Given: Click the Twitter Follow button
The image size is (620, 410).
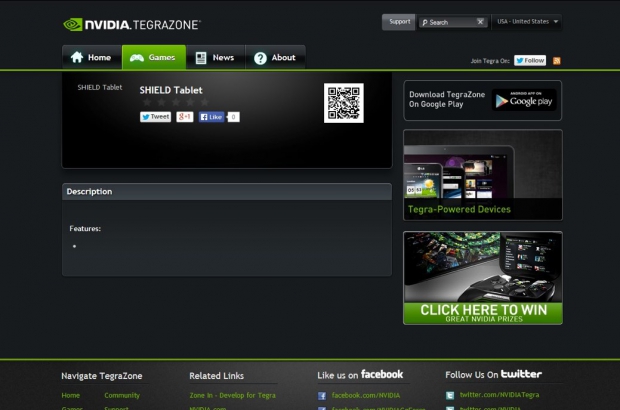Looking at the screenshot, I should pos(530,60).
